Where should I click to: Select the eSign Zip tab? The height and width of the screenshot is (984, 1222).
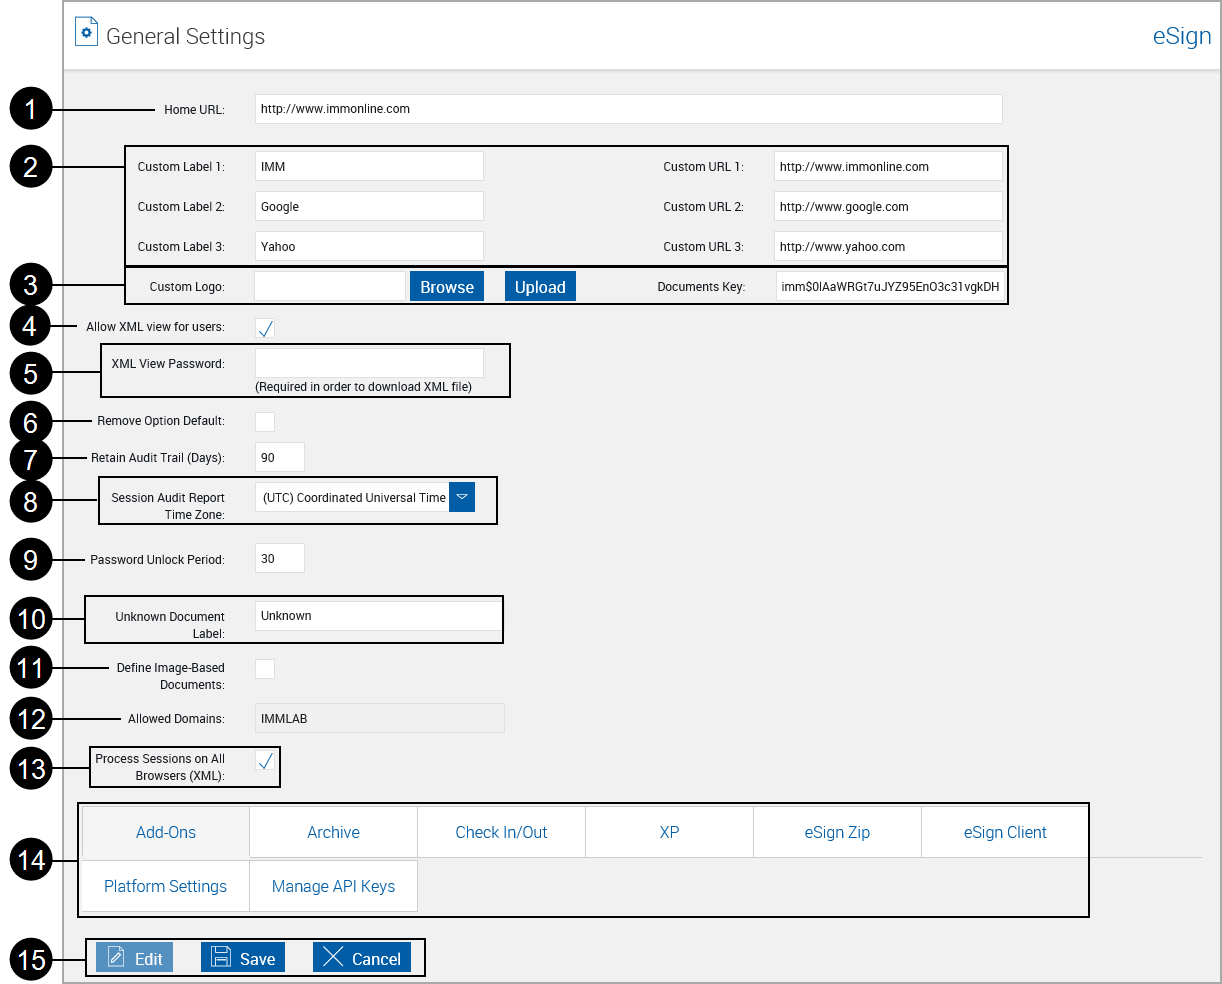[x=837, y=832]
